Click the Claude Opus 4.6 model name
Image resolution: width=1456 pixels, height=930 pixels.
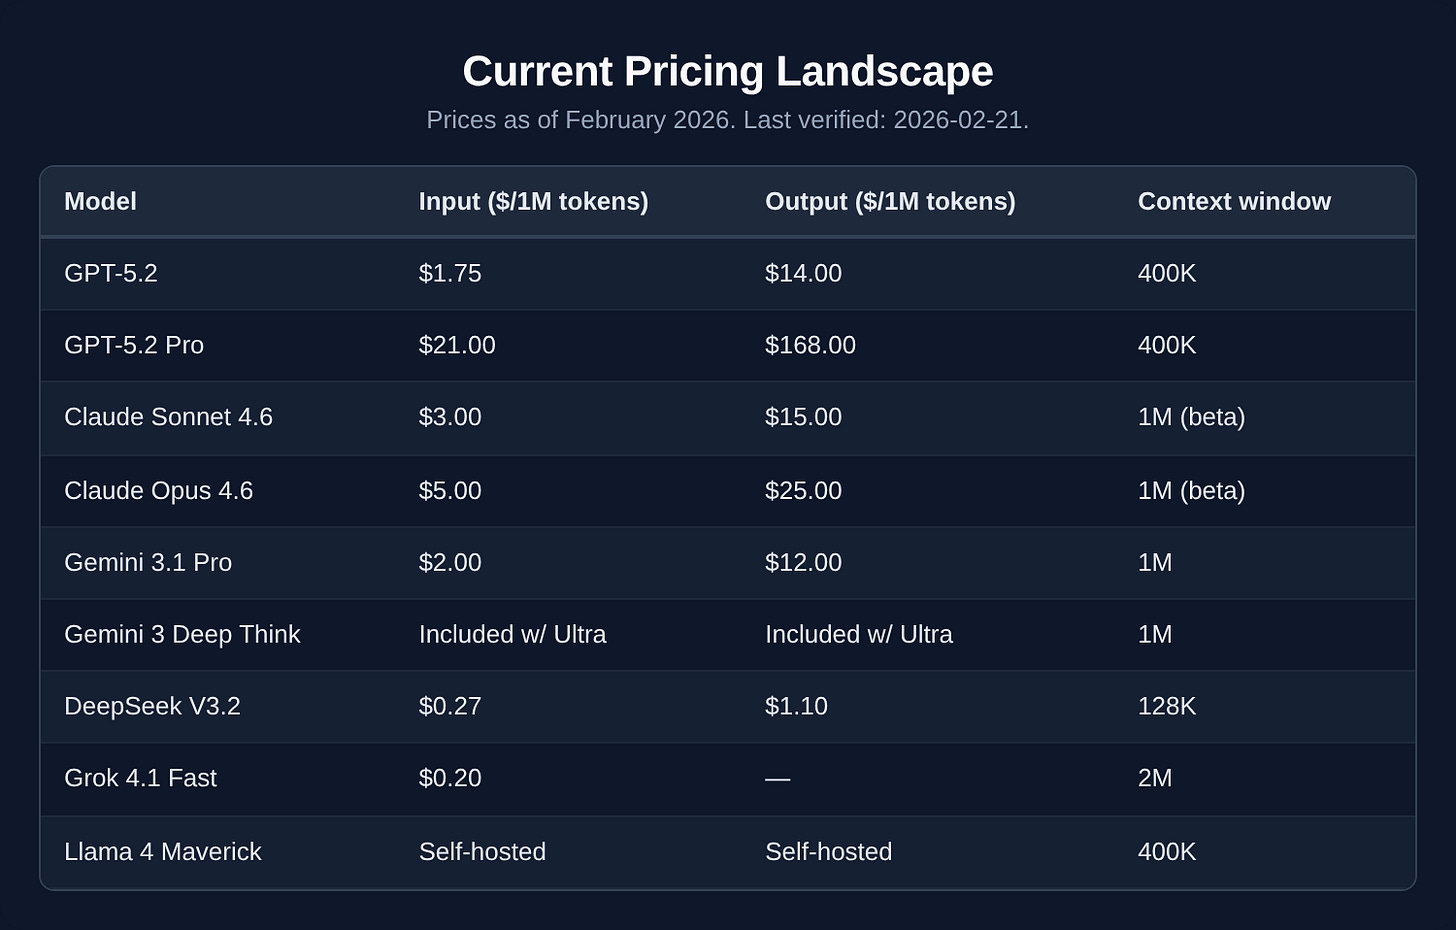(x=158, y=491)
